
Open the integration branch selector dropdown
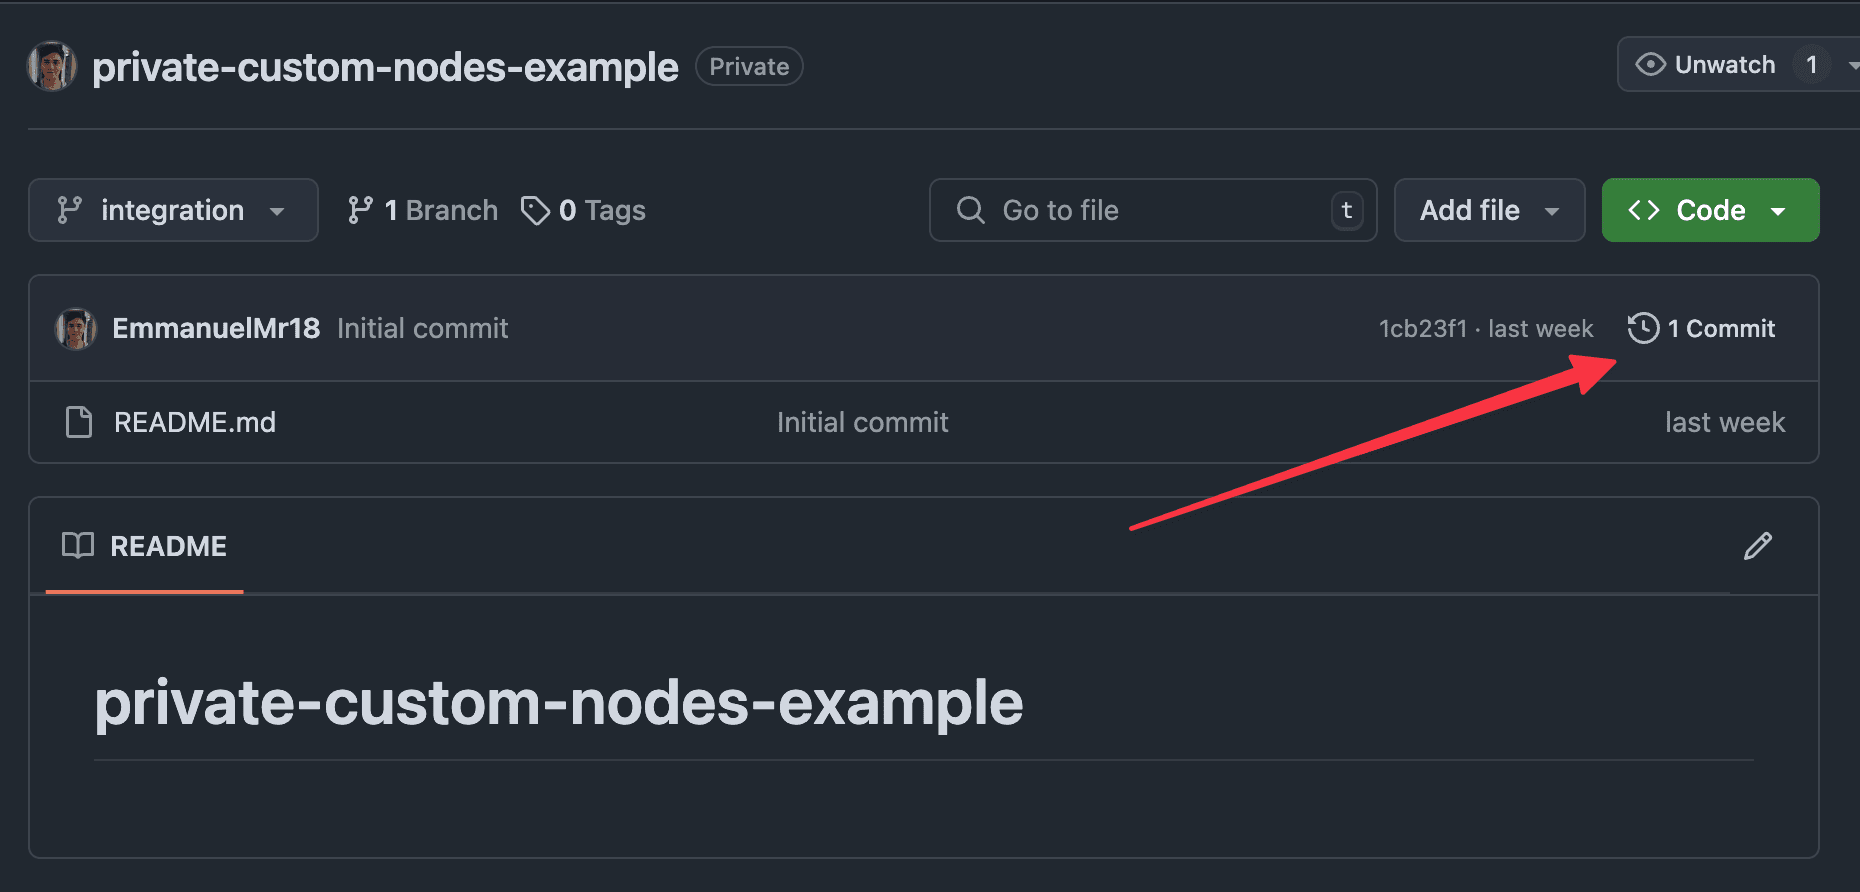(x=172, y=210)
